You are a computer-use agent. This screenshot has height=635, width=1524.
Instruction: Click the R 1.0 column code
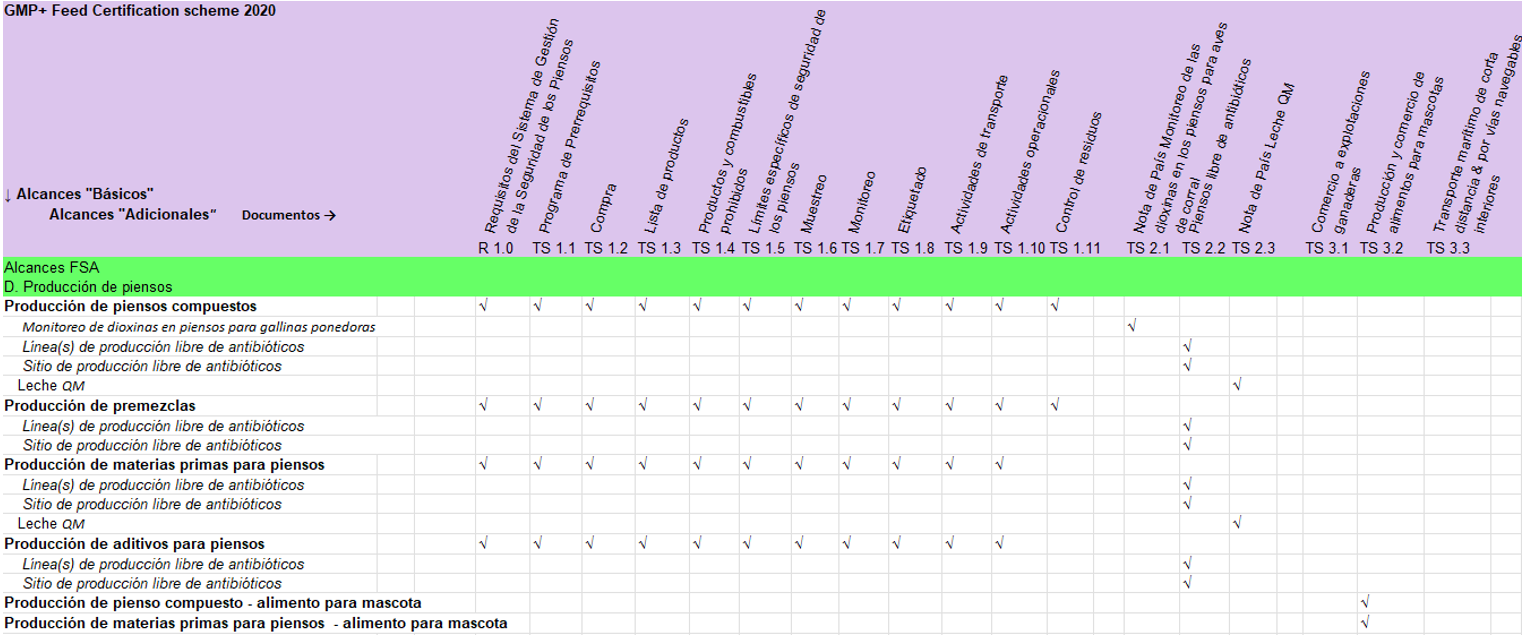pos(495,248)
